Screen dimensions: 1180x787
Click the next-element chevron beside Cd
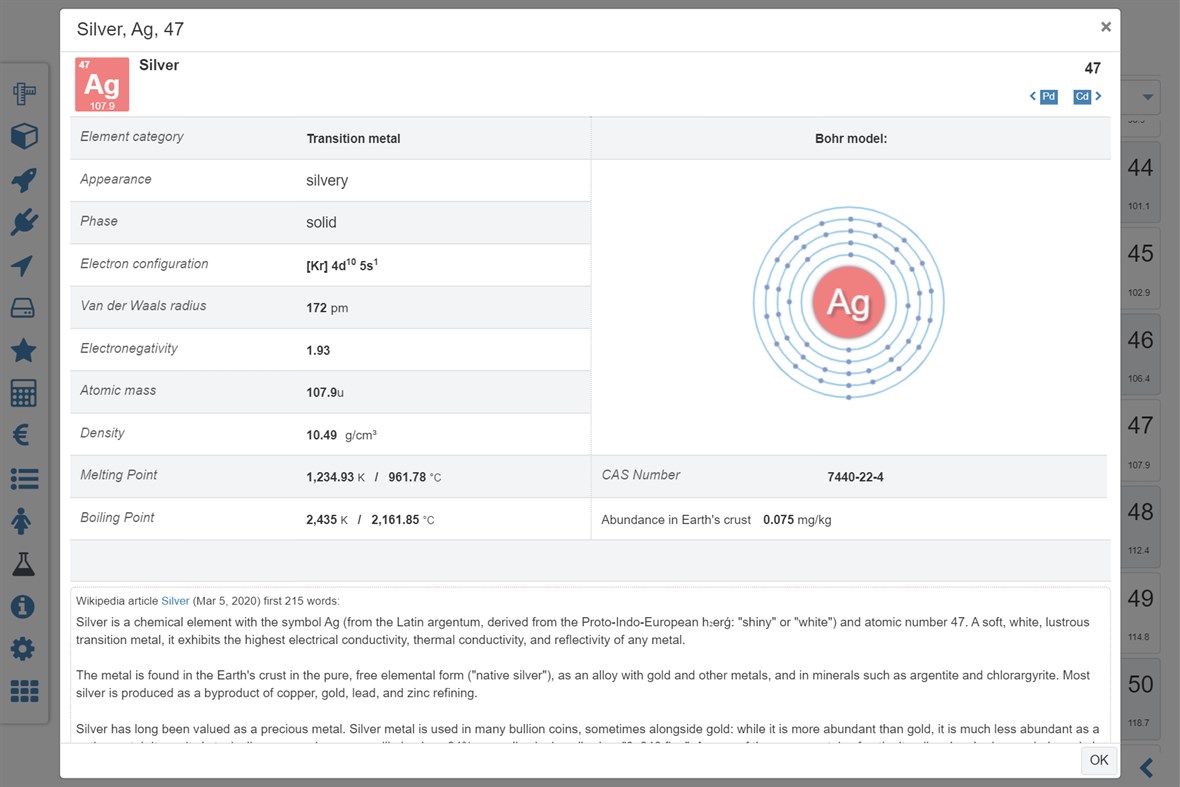(x=1098, y=96)
